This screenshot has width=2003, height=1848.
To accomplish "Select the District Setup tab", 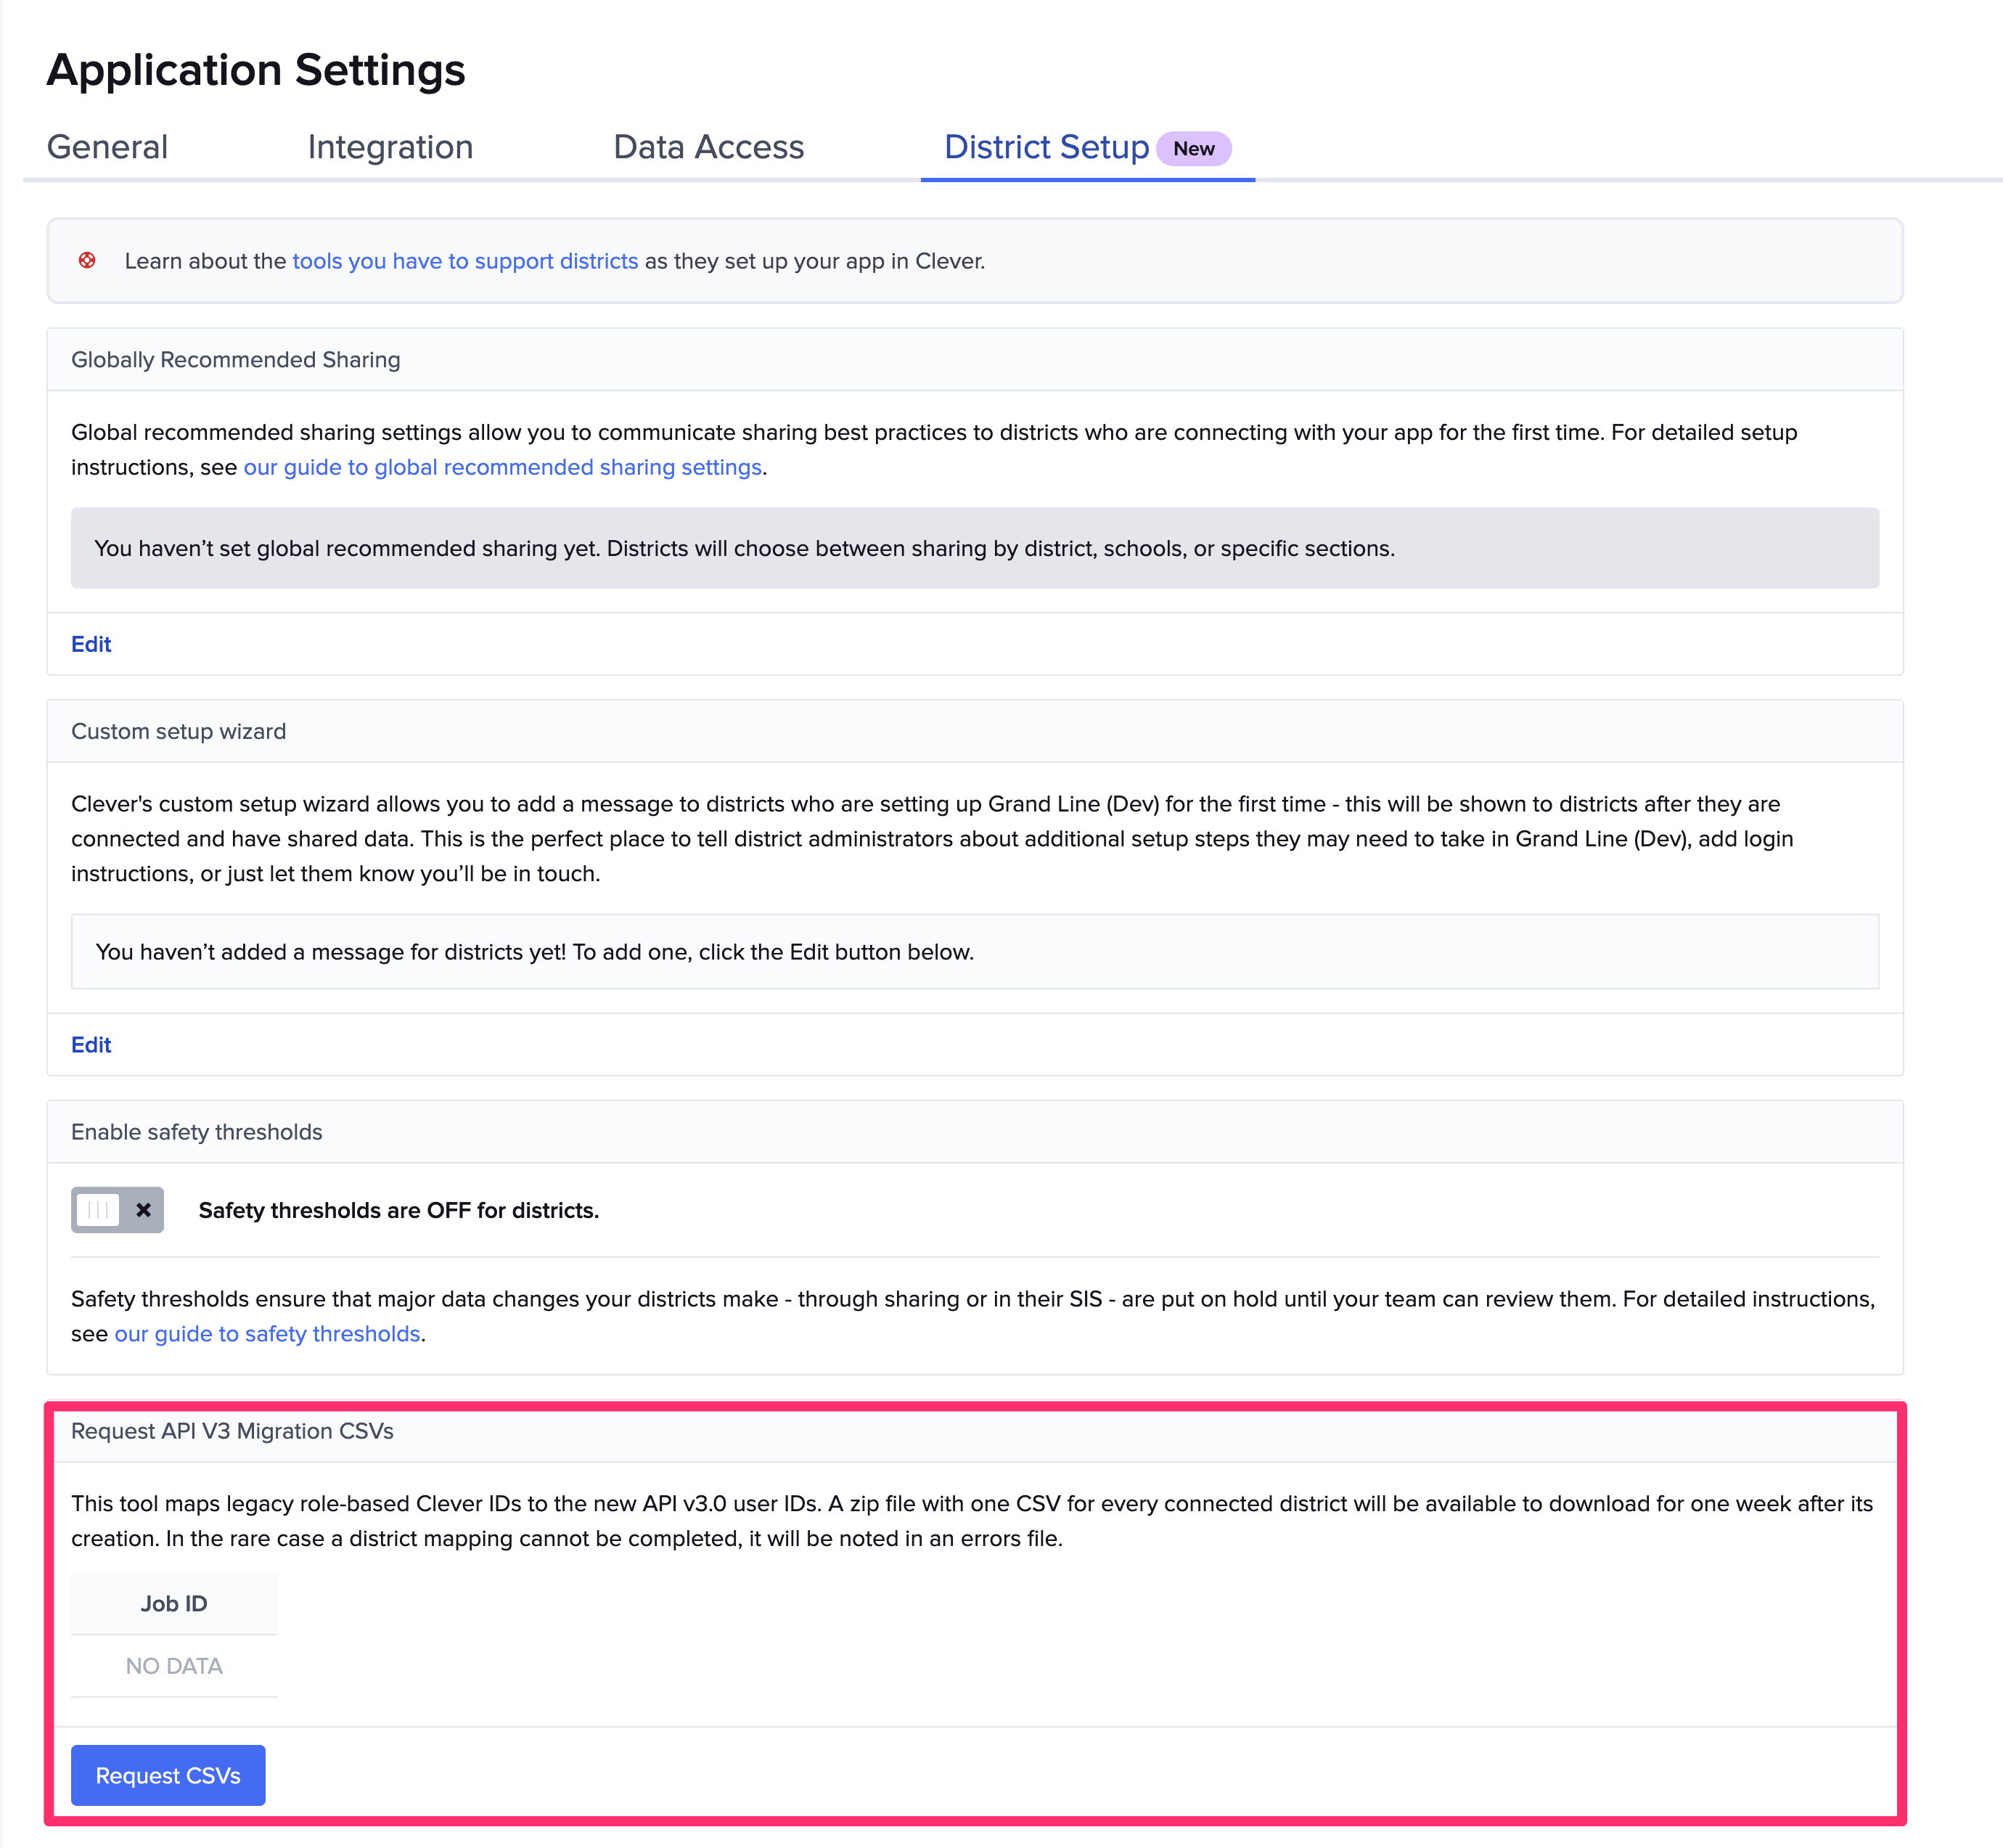I will pos(1046,147).
